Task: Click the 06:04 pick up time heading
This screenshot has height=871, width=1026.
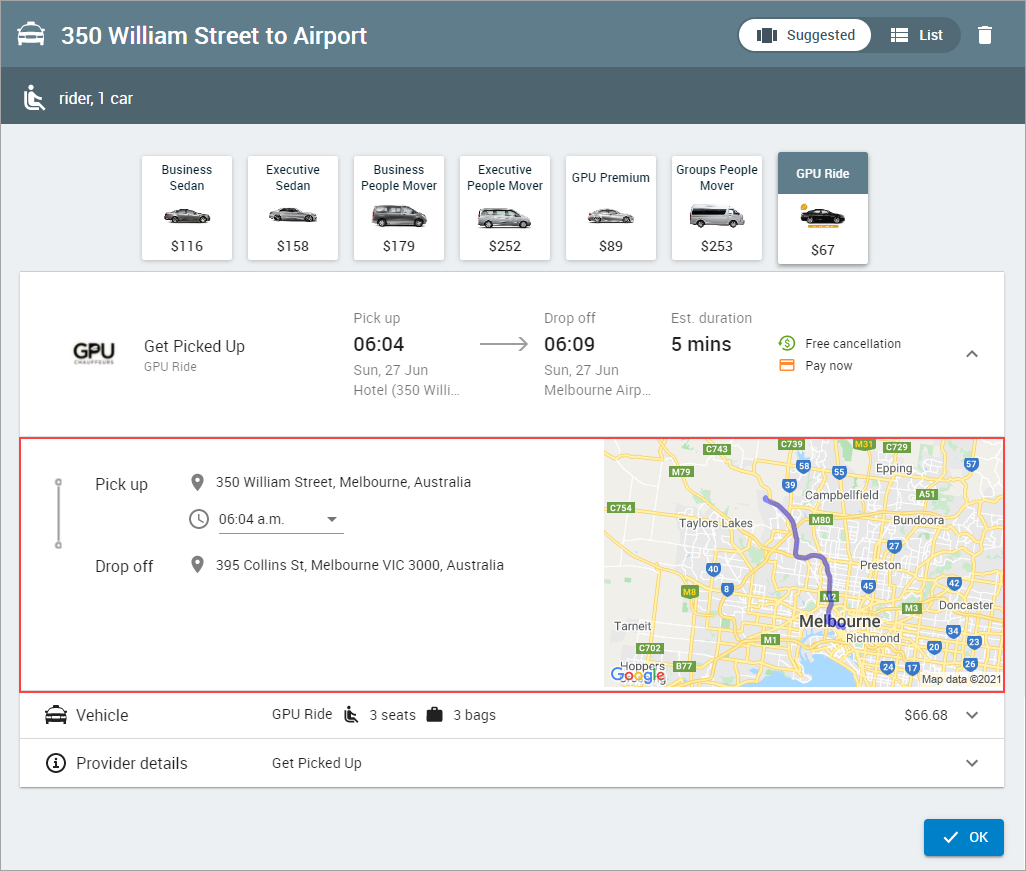Action: pyautogui.click(x=379, y=344)
